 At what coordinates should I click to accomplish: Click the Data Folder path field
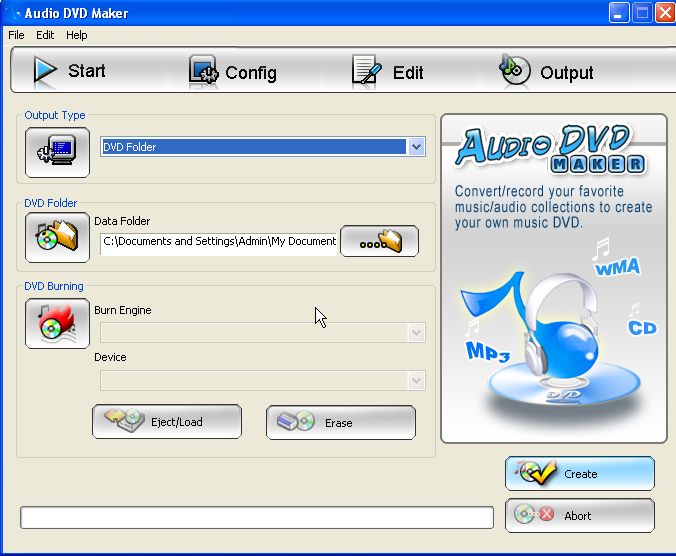click(218, 244)
